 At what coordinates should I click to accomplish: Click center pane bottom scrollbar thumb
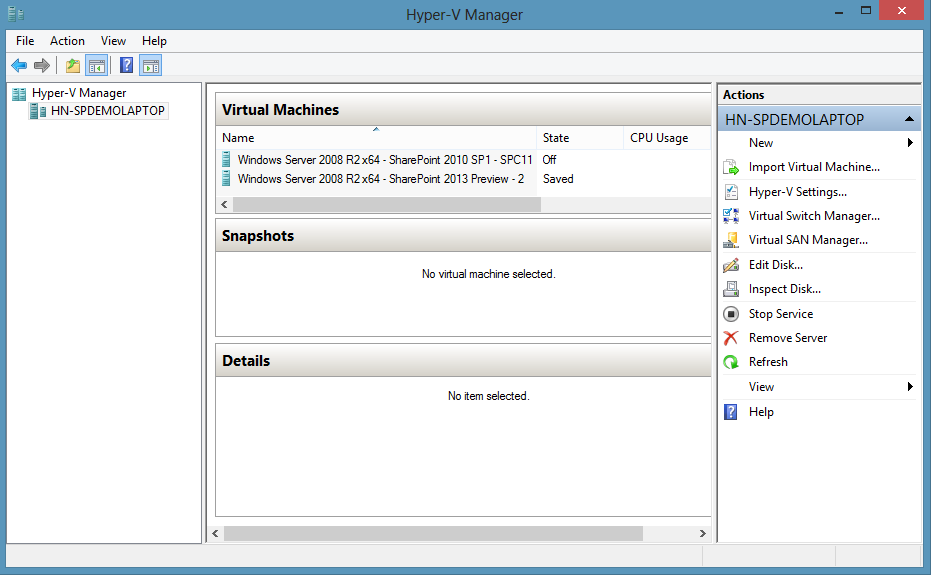pos(433,533)
